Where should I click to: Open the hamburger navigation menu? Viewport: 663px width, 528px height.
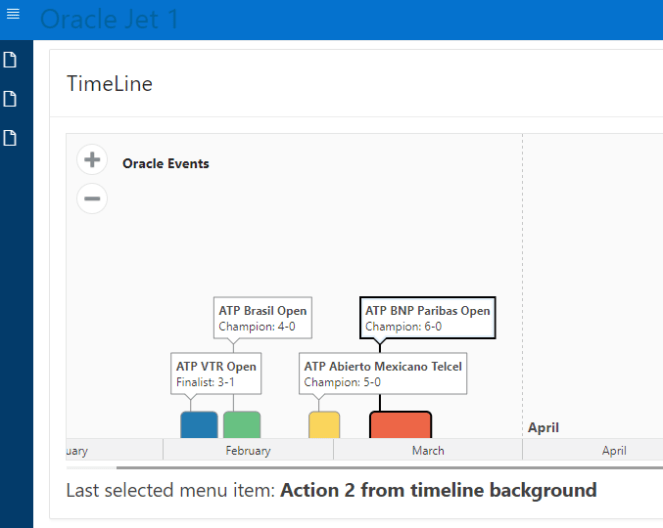[x=13, y=14]
